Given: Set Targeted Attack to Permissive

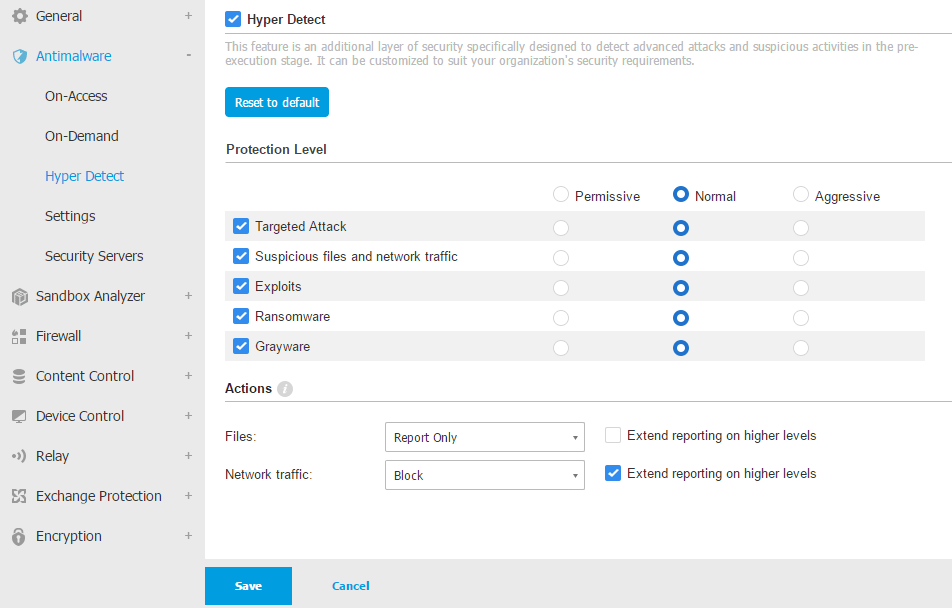Looking at the screenshot, I should point(561,228).
